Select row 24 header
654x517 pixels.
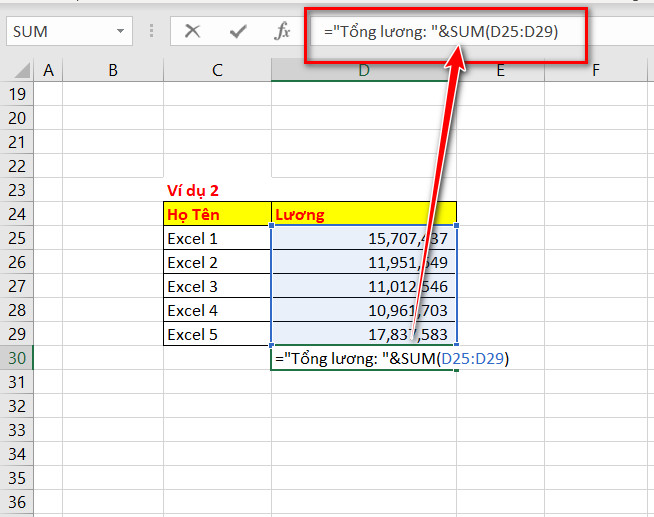click(17, 214)
